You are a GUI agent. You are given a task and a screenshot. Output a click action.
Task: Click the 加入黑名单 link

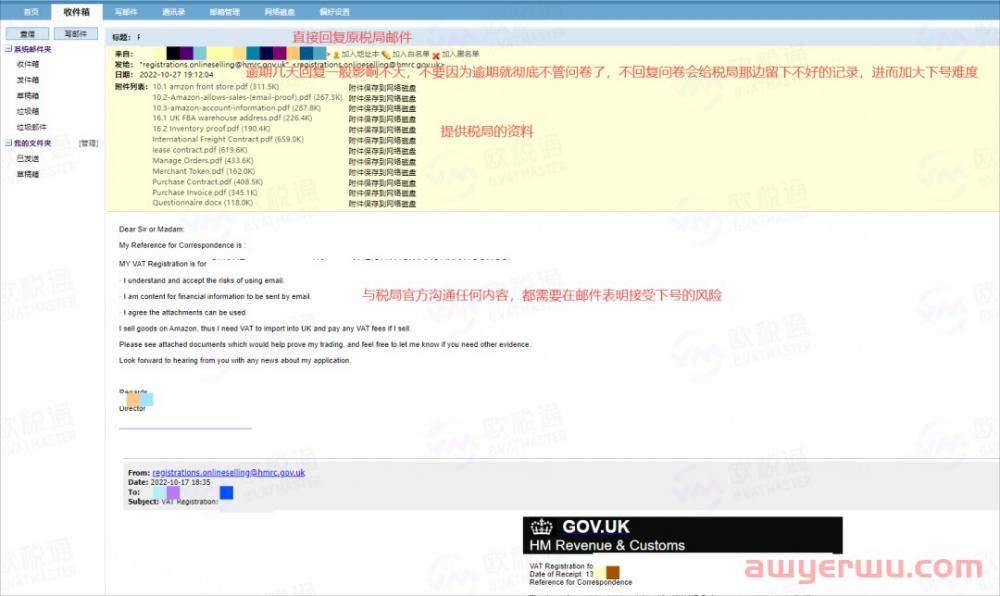[460, 55]
